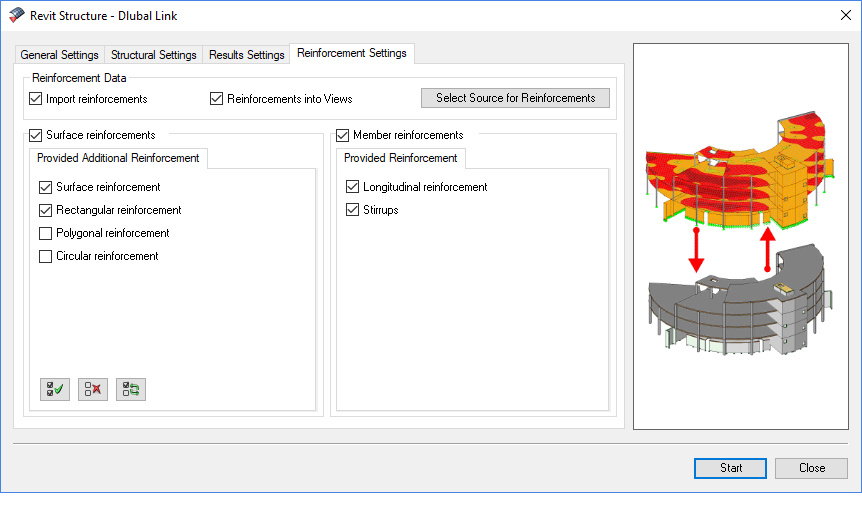
Task: Toggle the Longitudinal reinforcement checkbox
Action: point(353,187)
